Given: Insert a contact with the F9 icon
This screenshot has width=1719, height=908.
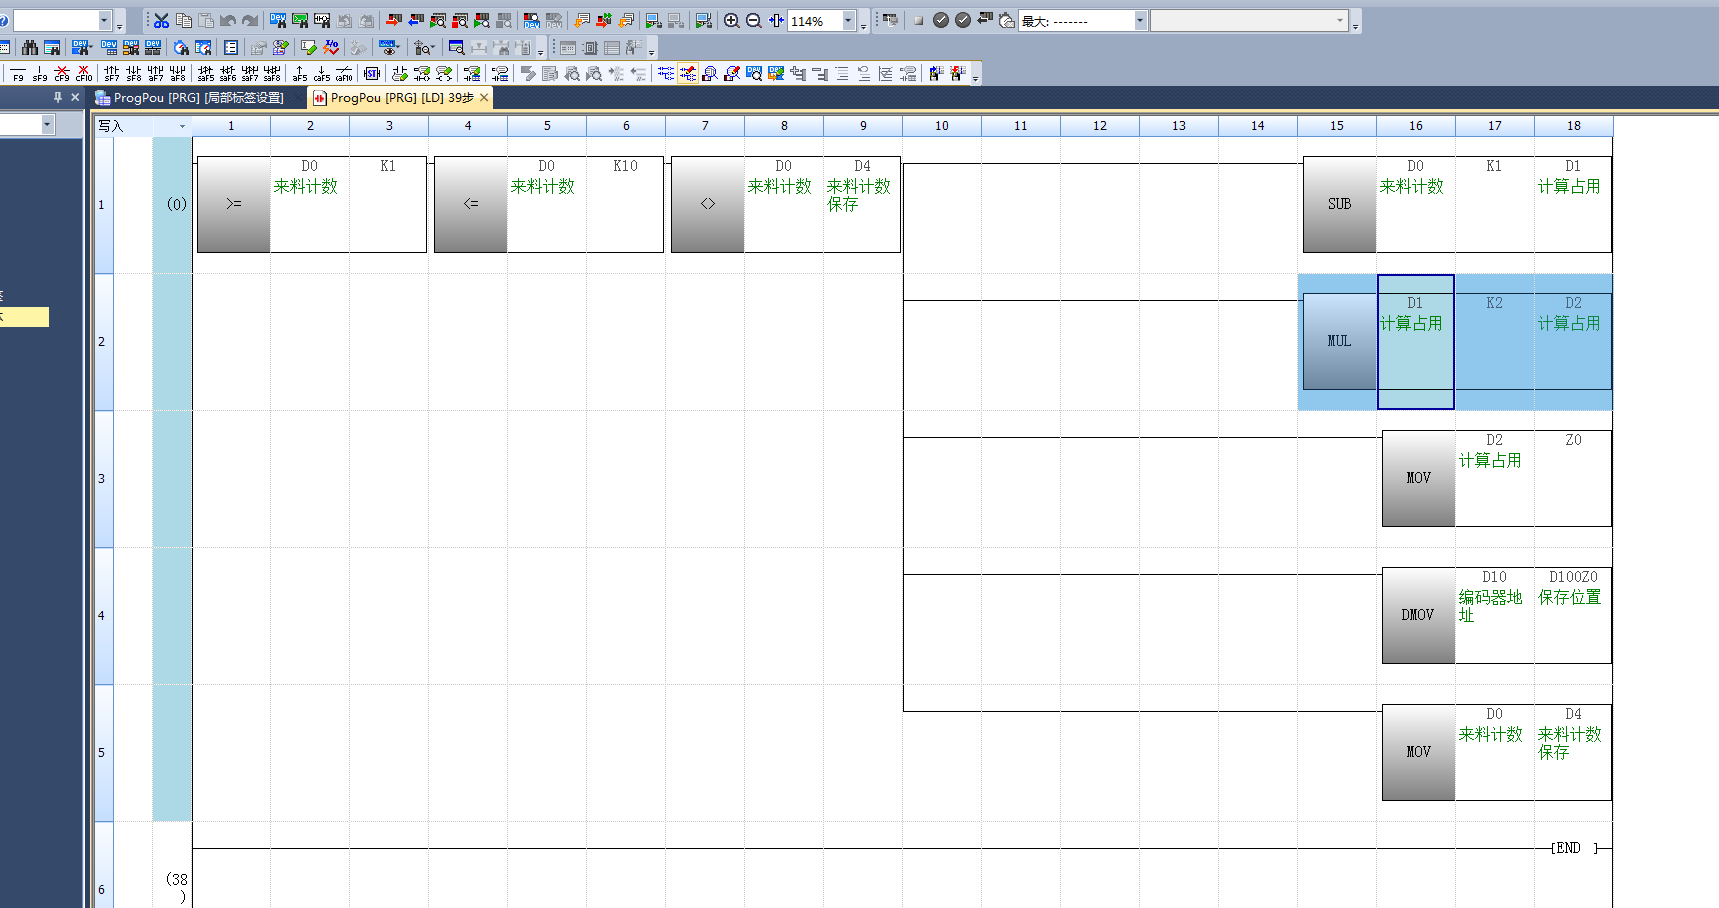Looking at the screenshot, I should coord(18,74).
